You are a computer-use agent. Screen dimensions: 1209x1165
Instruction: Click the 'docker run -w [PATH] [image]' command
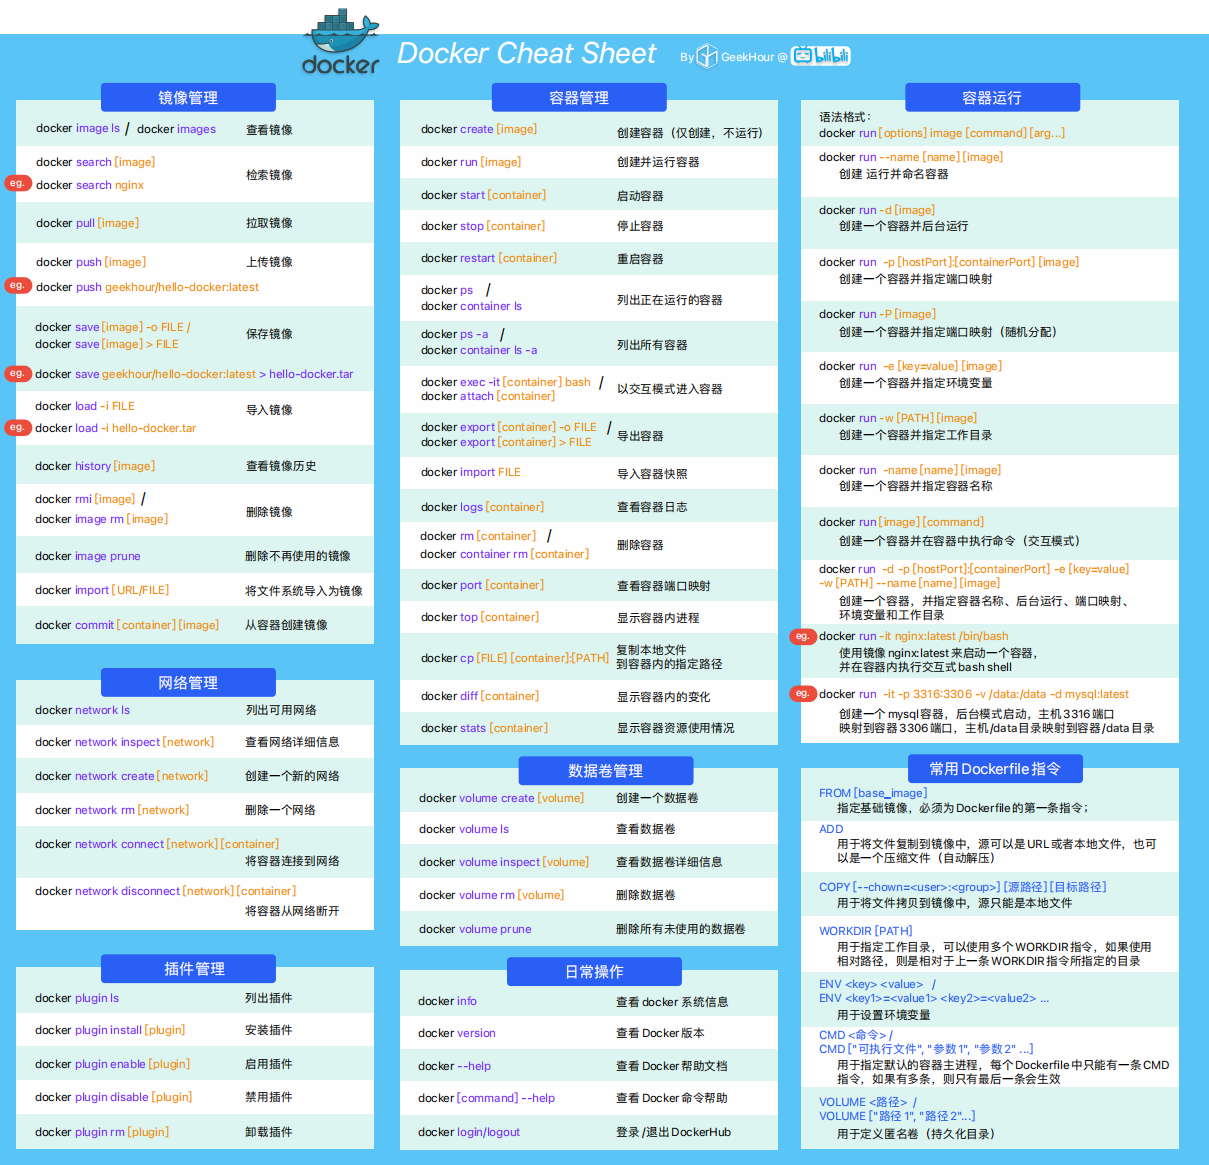898,418
